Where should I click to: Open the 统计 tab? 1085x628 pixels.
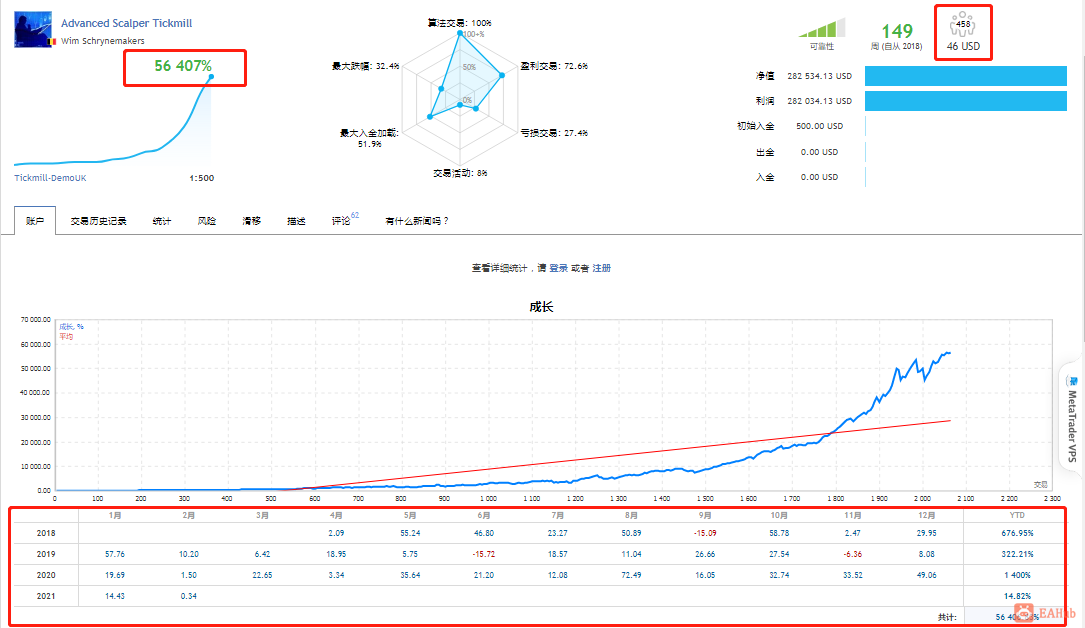click(x=161, y=221)
